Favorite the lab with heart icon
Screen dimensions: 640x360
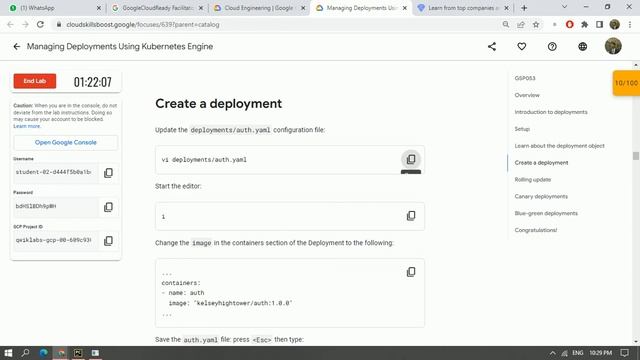pyautogui.click(x=522, y=47)
